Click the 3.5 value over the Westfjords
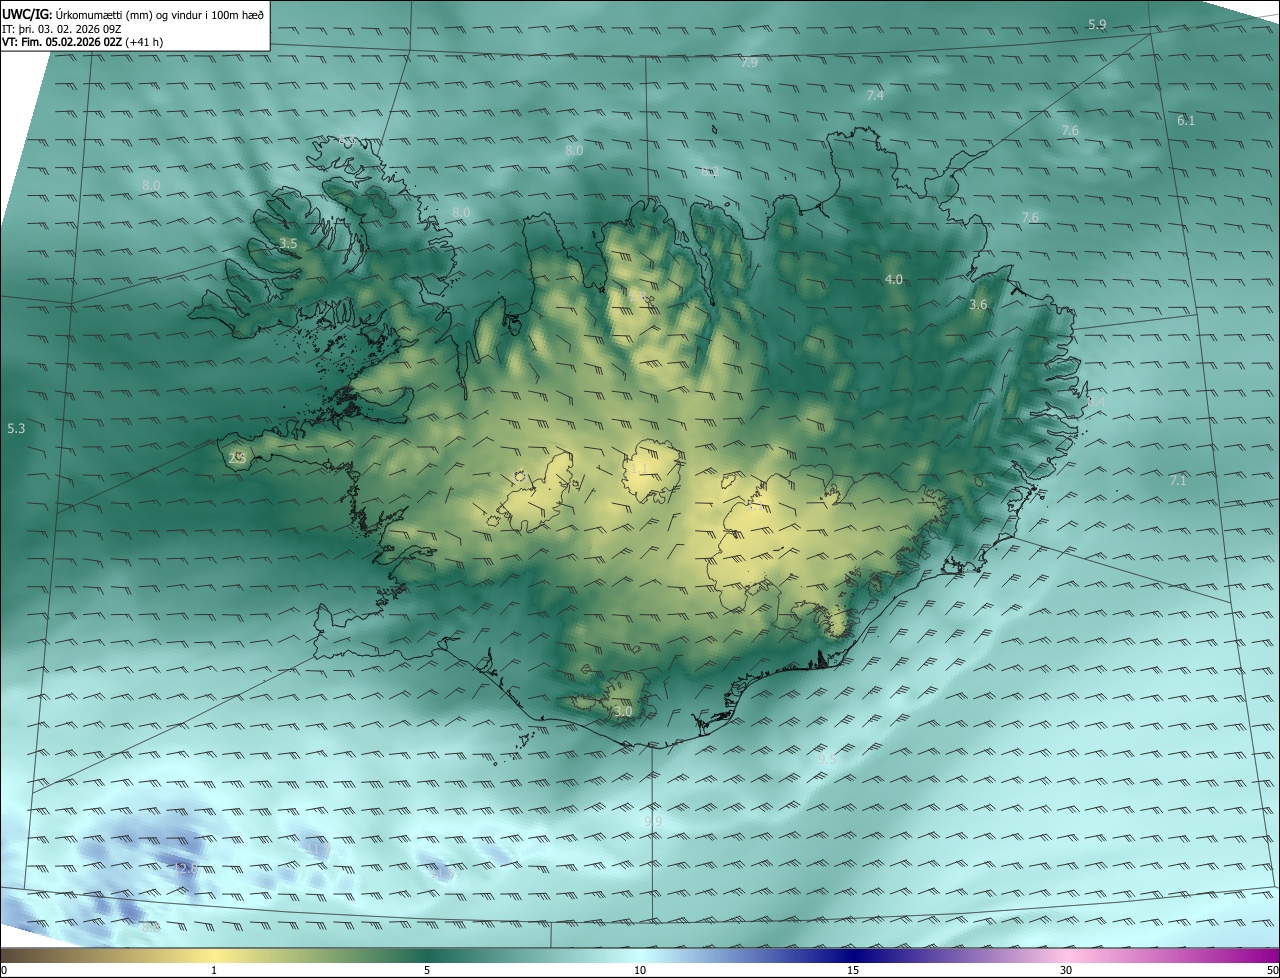 288,243
